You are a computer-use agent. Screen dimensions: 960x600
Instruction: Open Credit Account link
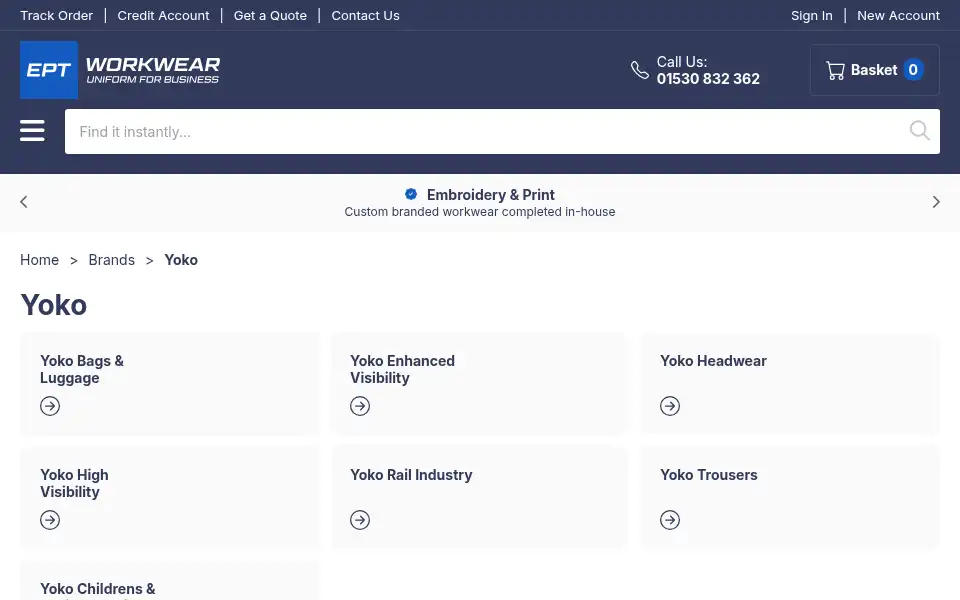163,15
